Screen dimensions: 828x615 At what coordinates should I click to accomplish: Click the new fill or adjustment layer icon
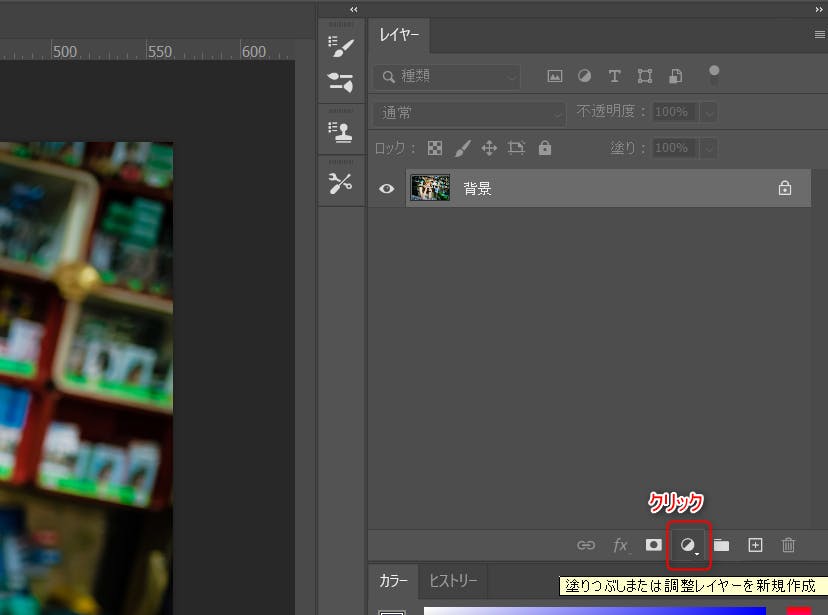[688, 545]
